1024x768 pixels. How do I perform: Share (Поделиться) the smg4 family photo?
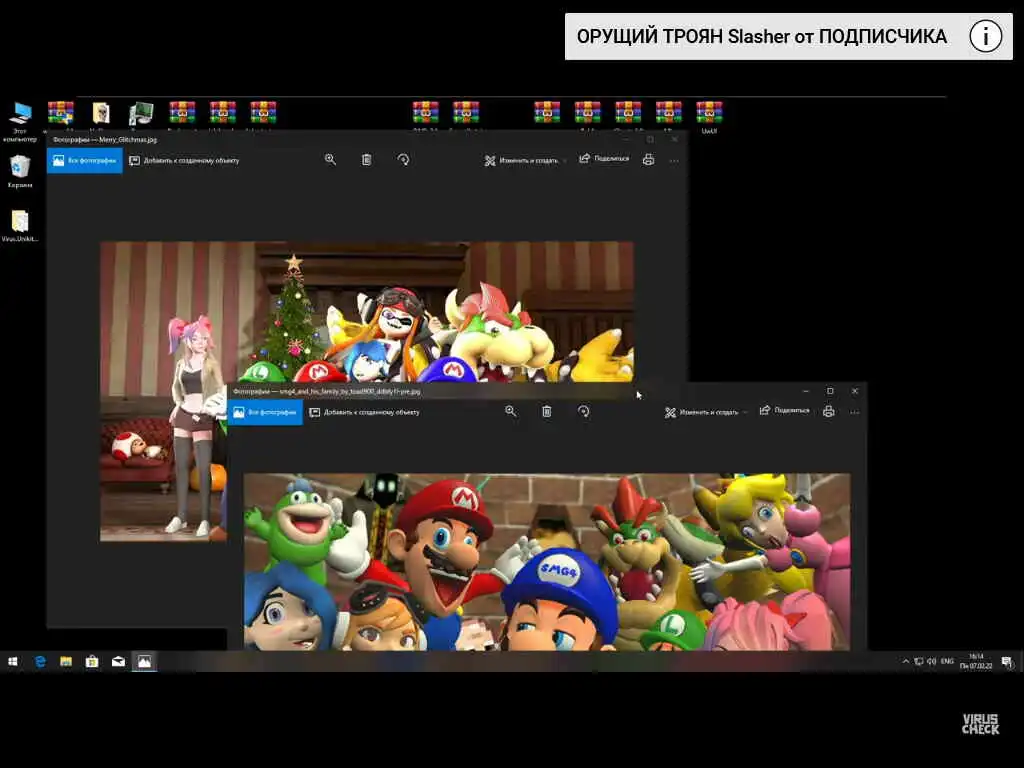point(784,411)
